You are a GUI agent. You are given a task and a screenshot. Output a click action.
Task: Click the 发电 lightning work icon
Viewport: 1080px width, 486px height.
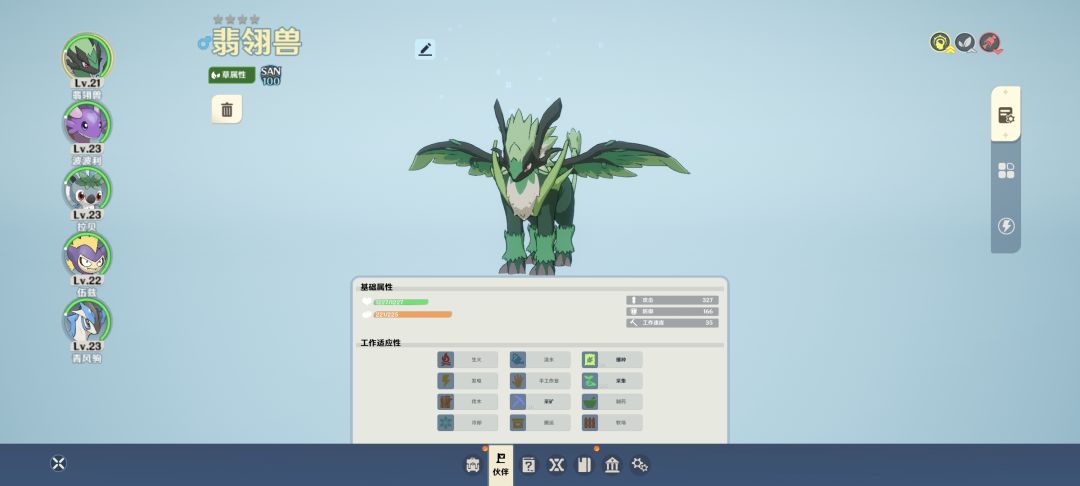click(x=446, y=381)
